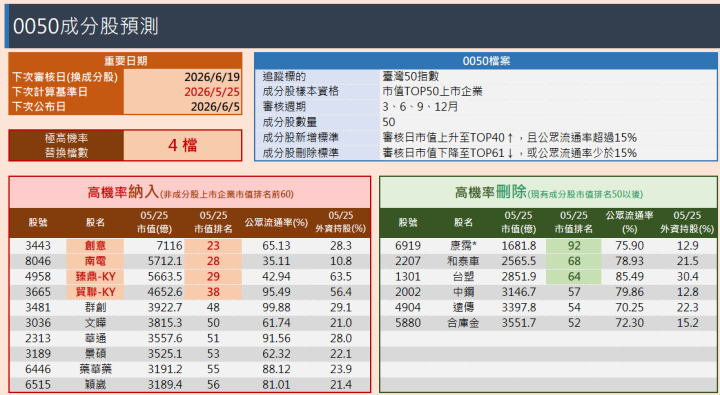Click the stock name 藥華藥
This screenshot has height=395, width=720.
point(95,369)
